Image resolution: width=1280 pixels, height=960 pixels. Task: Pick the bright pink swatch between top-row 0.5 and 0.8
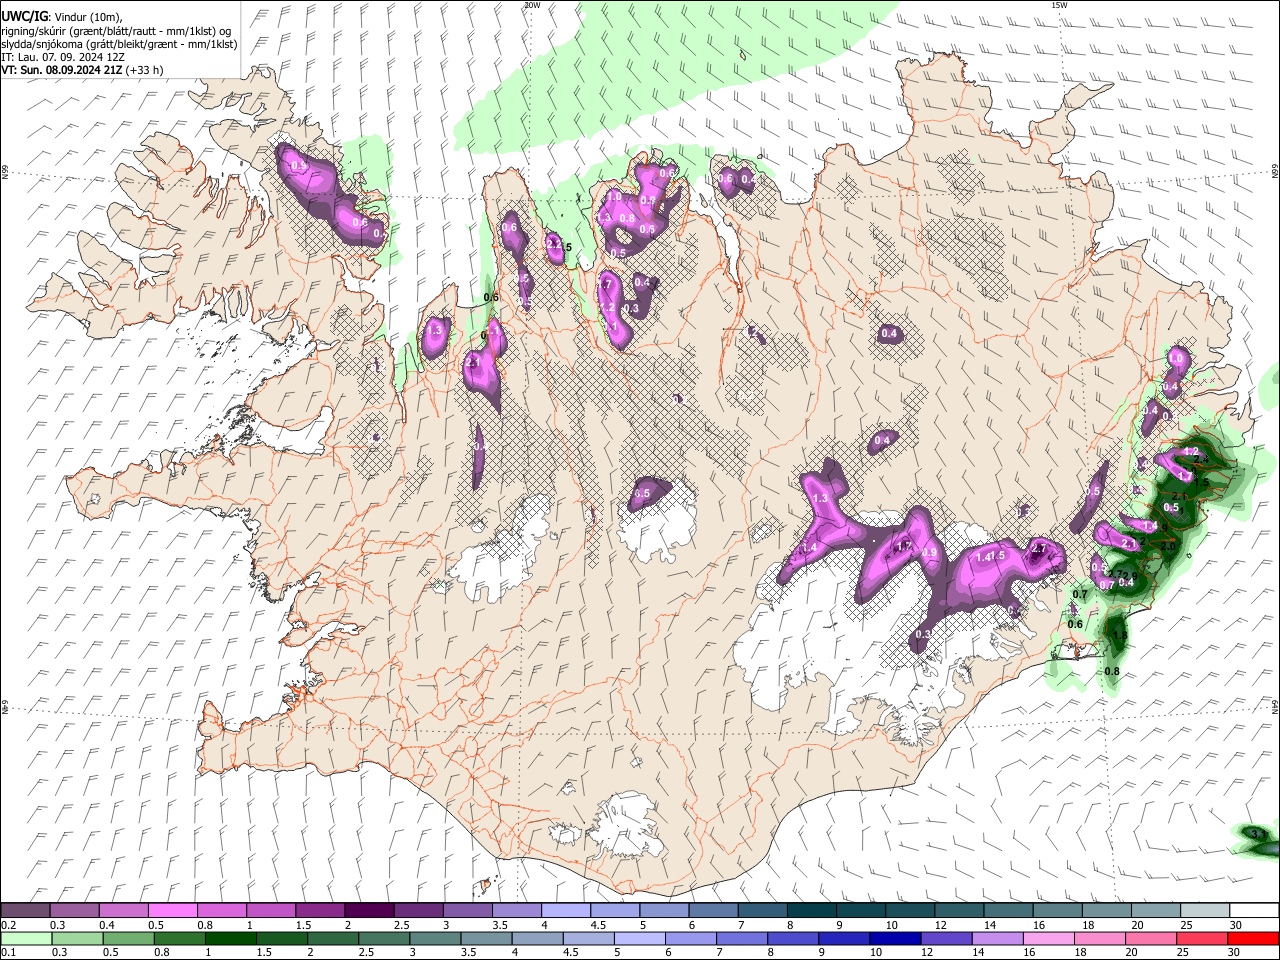pyautogui.click(x=172, y=911)
